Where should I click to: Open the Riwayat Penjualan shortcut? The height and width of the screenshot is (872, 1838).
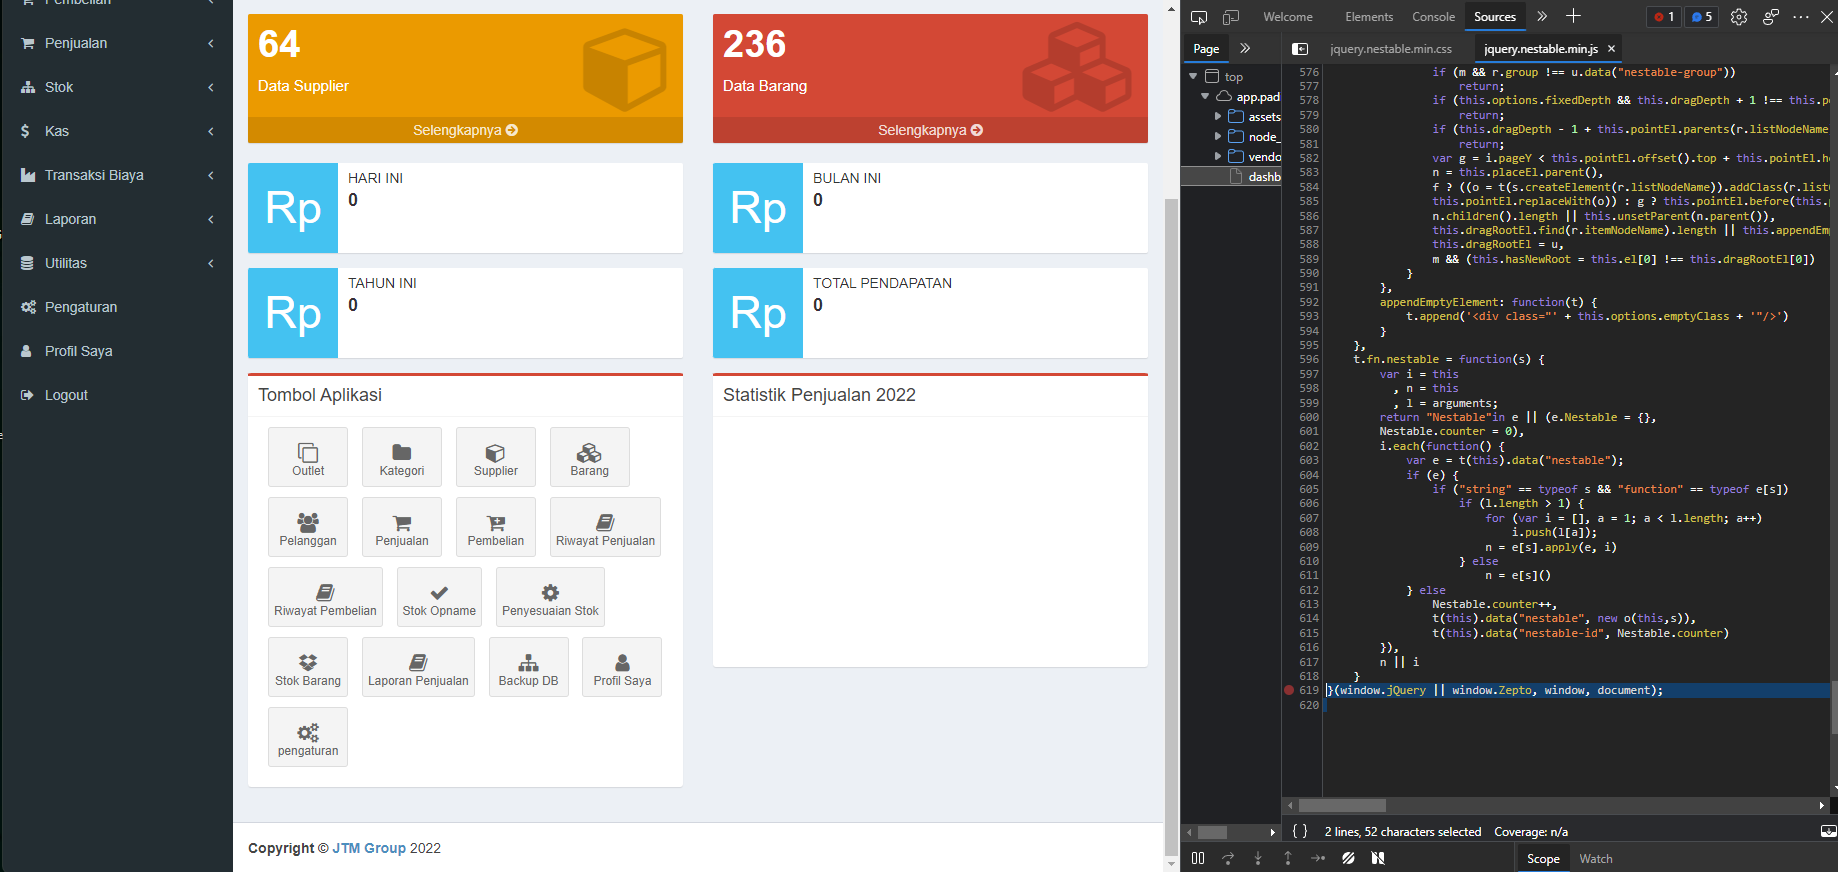[x=605, y=527]
